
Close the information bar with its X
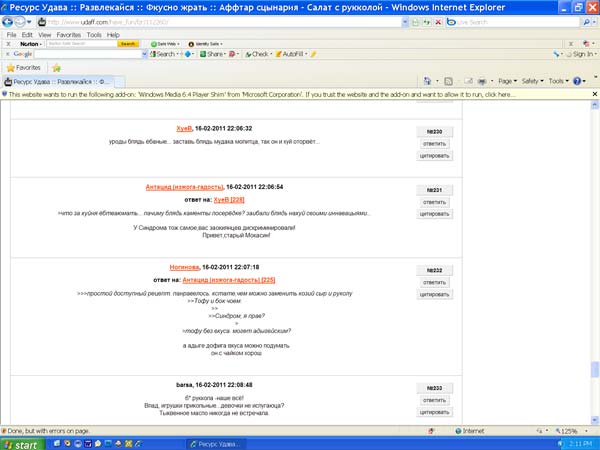coord(595,94)
